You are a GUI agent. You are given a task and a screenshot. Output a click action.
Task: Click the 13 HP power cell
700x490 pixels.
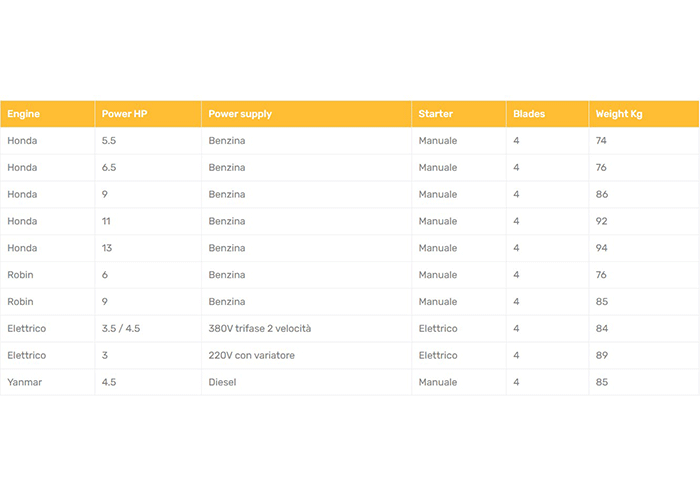pos(148,248)
